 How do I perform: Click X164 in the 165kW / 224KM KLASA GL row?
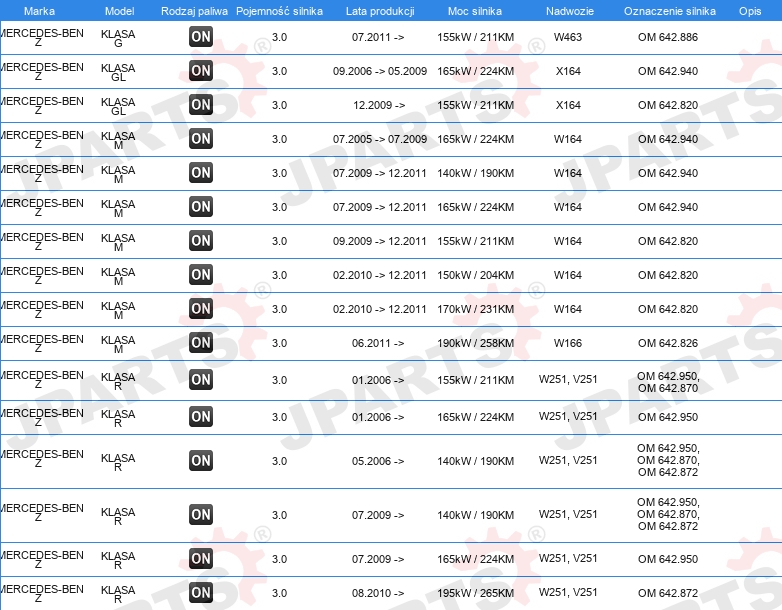coord(568,71)
